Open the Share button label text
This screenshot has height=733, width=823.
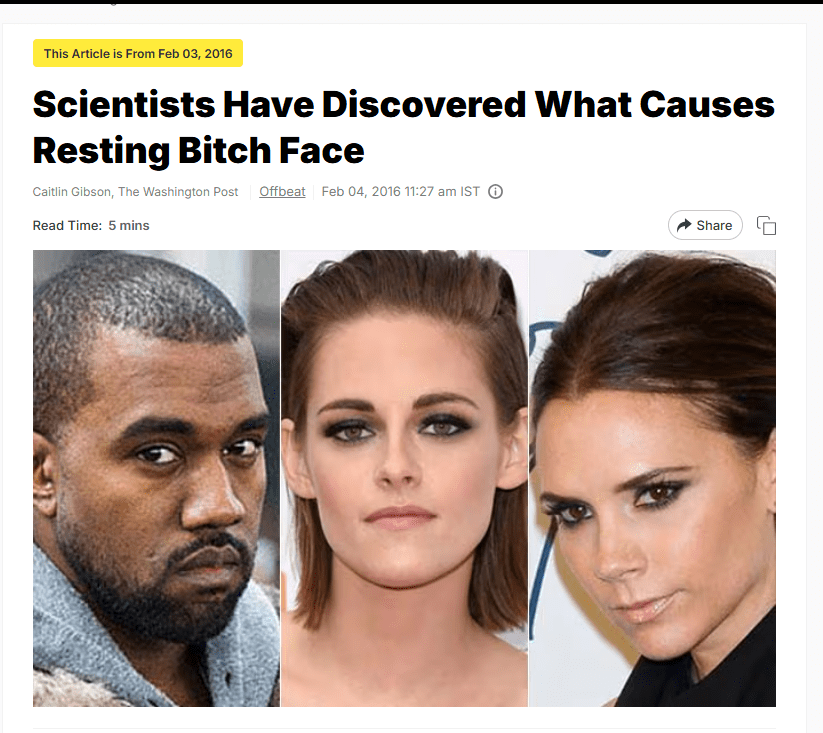tap(714, 225)
